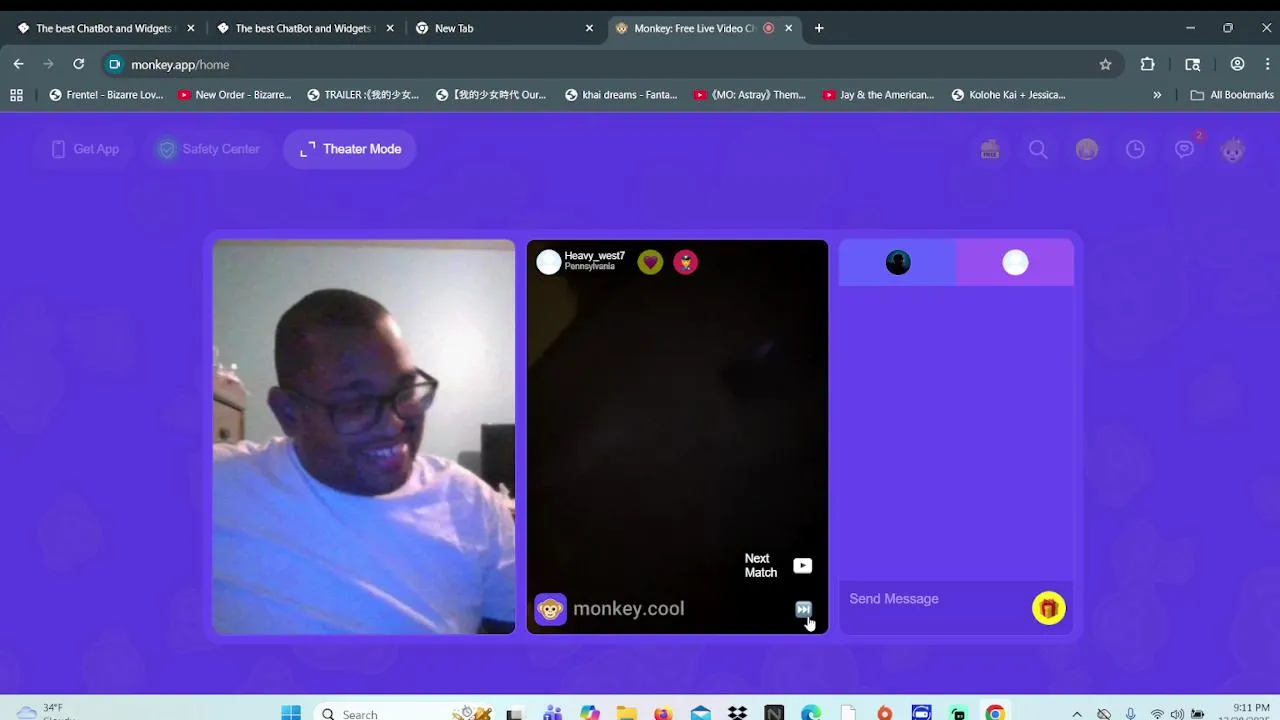The image size is (1280, 720).
Task: Open the monkey profile avatar icon
Action: pos(1233,149)
